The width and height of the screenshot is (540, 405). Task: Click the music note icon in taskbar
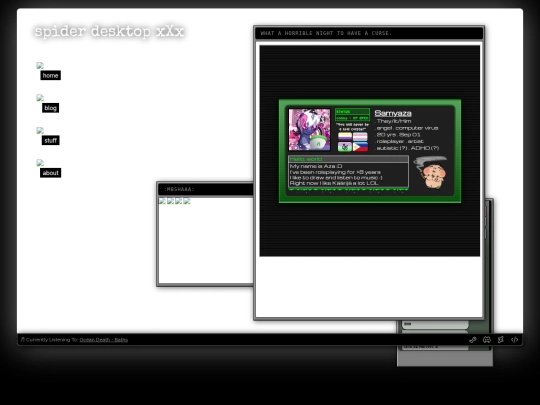coord(23,340)
